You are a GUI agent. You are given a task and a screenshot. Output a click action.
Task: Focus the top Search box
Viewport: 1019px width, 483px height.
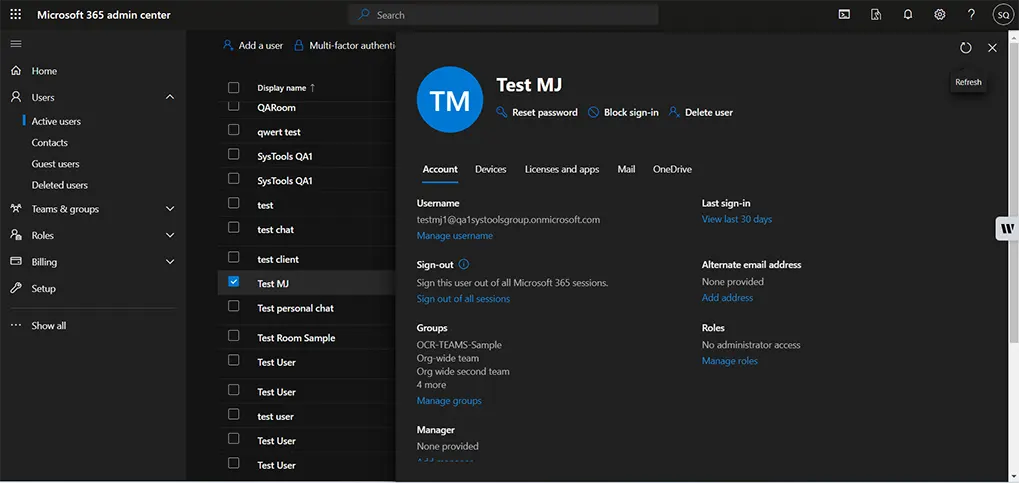point(503,14)
